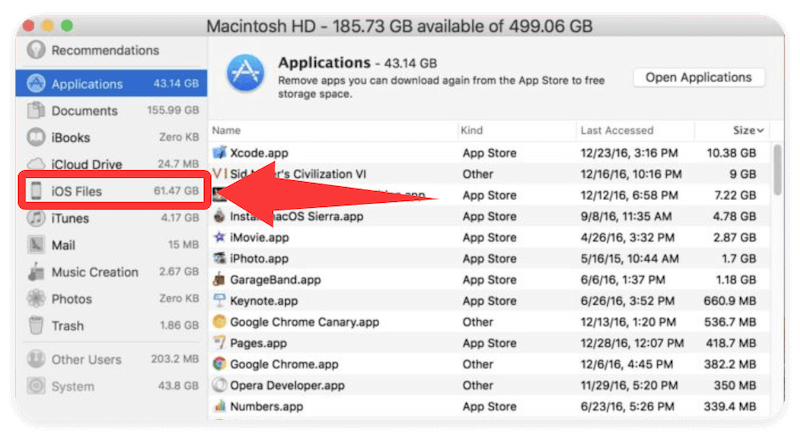Click the Documents sidebar icon

36,111
